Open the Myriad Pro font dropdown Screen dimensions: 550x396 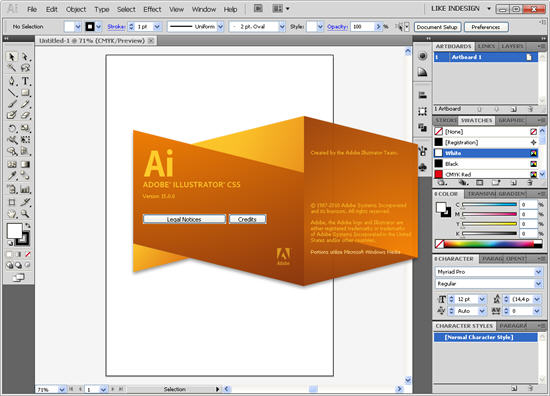[538, 272]
